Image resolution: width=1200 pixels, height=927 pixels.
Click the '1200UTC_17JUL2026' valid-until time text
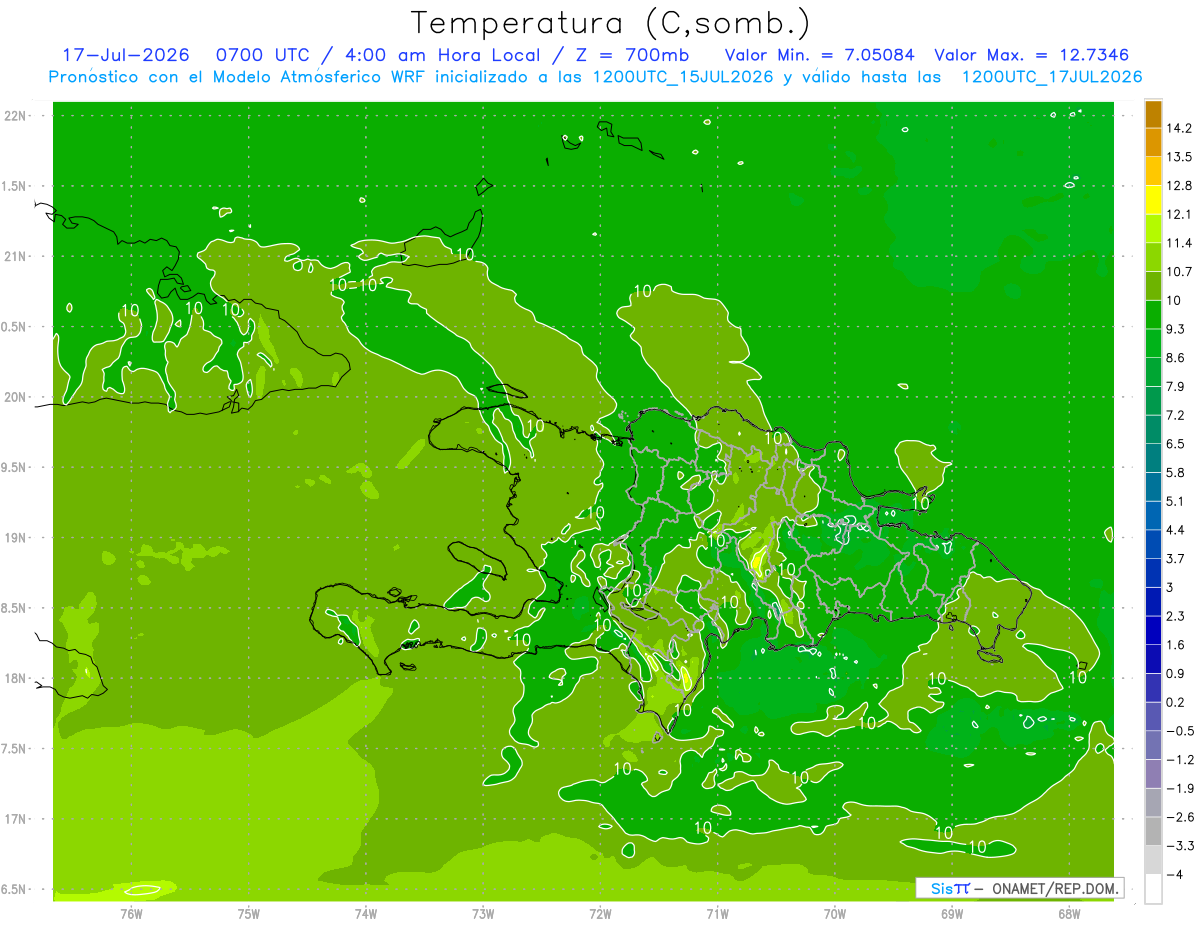(x=1052, y=77)
